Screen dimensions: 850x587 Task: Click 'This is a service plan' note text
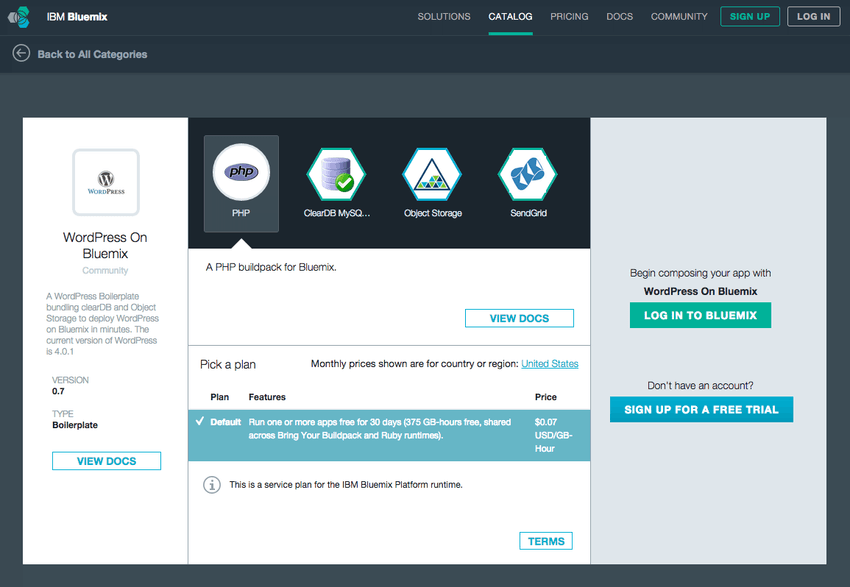346,485
